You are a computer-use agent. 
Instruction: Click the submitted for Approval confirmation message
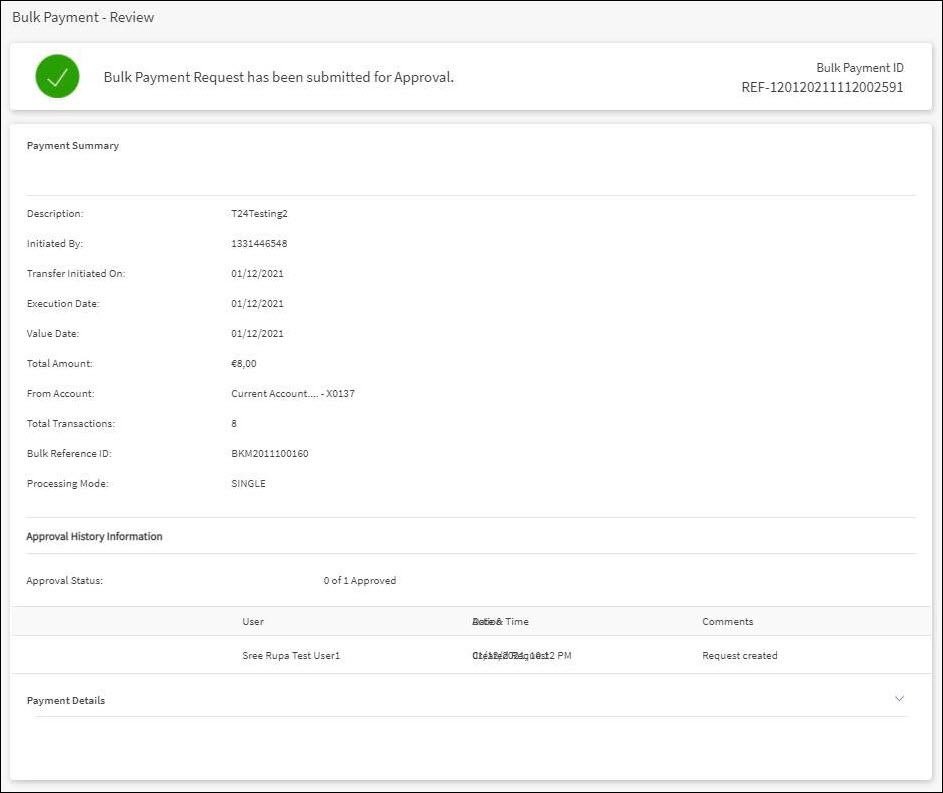click(279, 77)
